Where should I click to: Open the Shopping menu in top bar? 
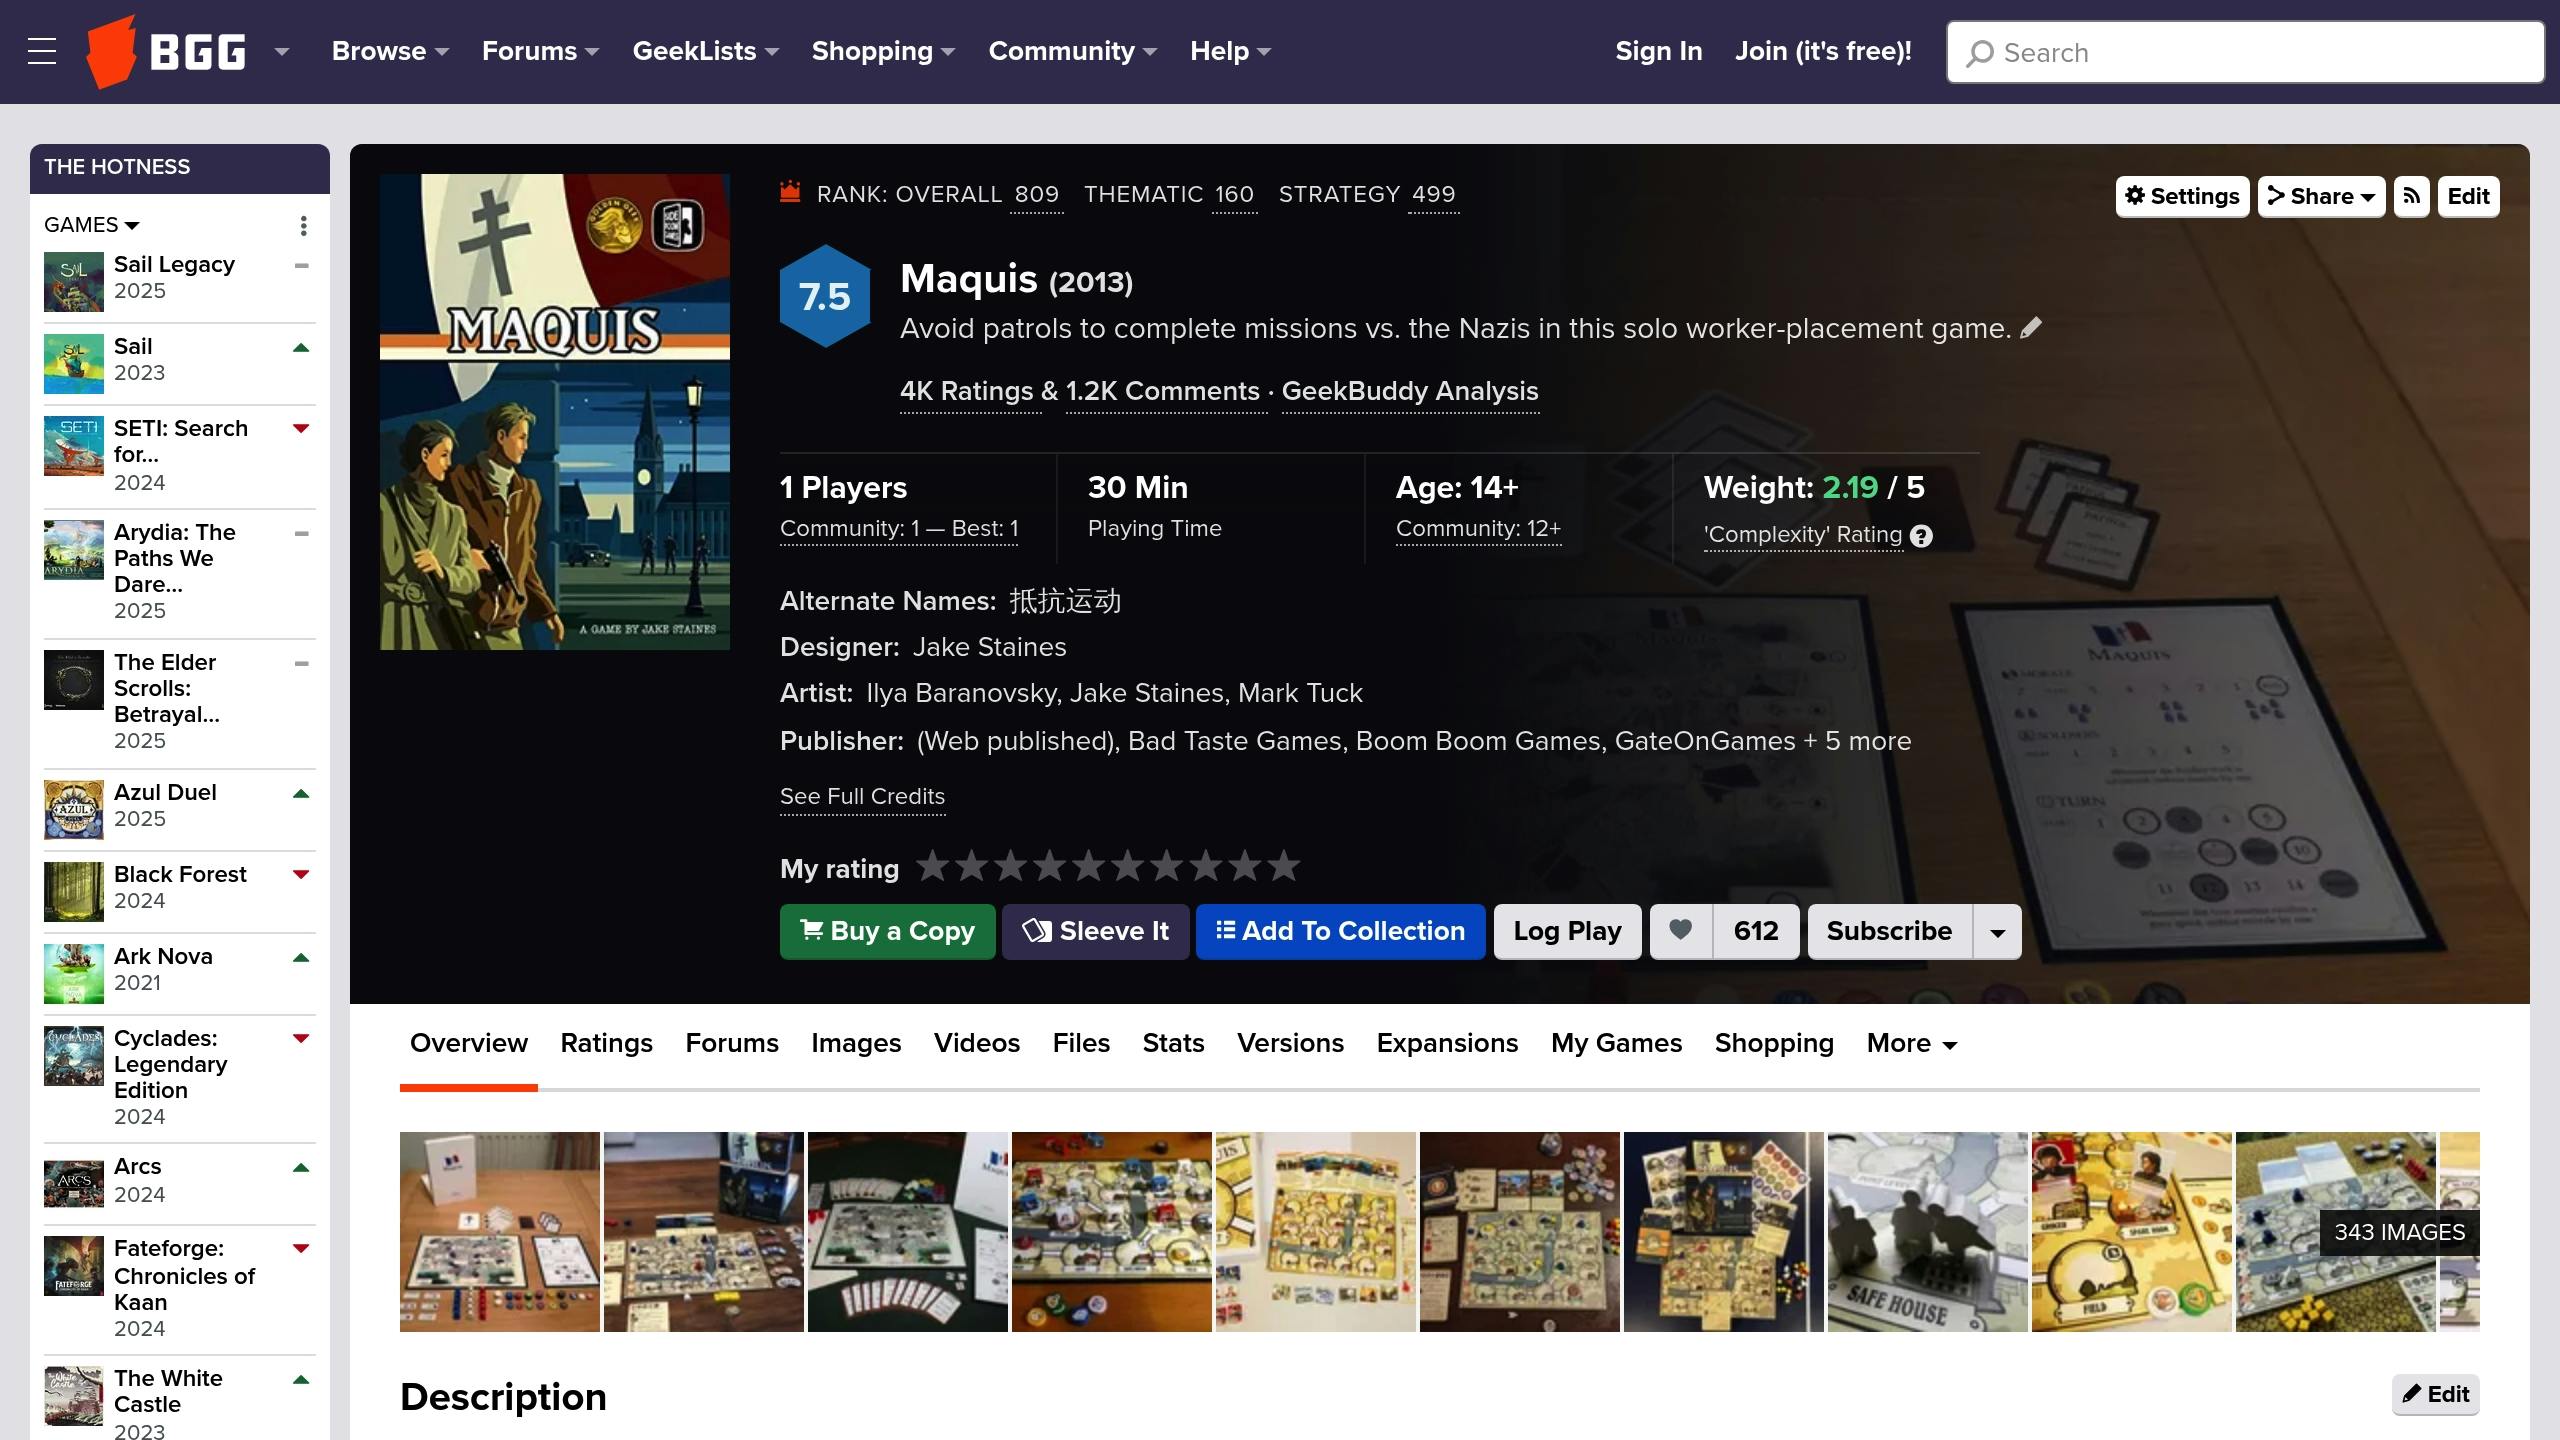click(x=883, y=51)
